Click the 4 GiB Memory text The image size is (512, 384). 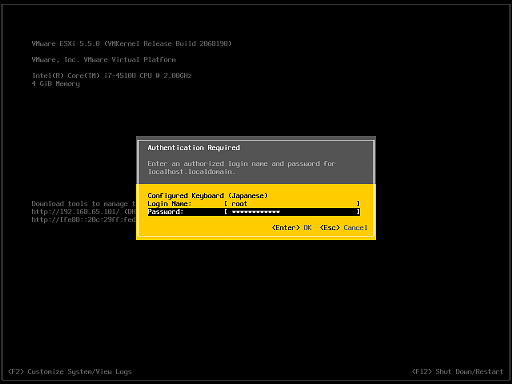click(x=56, y=84)
